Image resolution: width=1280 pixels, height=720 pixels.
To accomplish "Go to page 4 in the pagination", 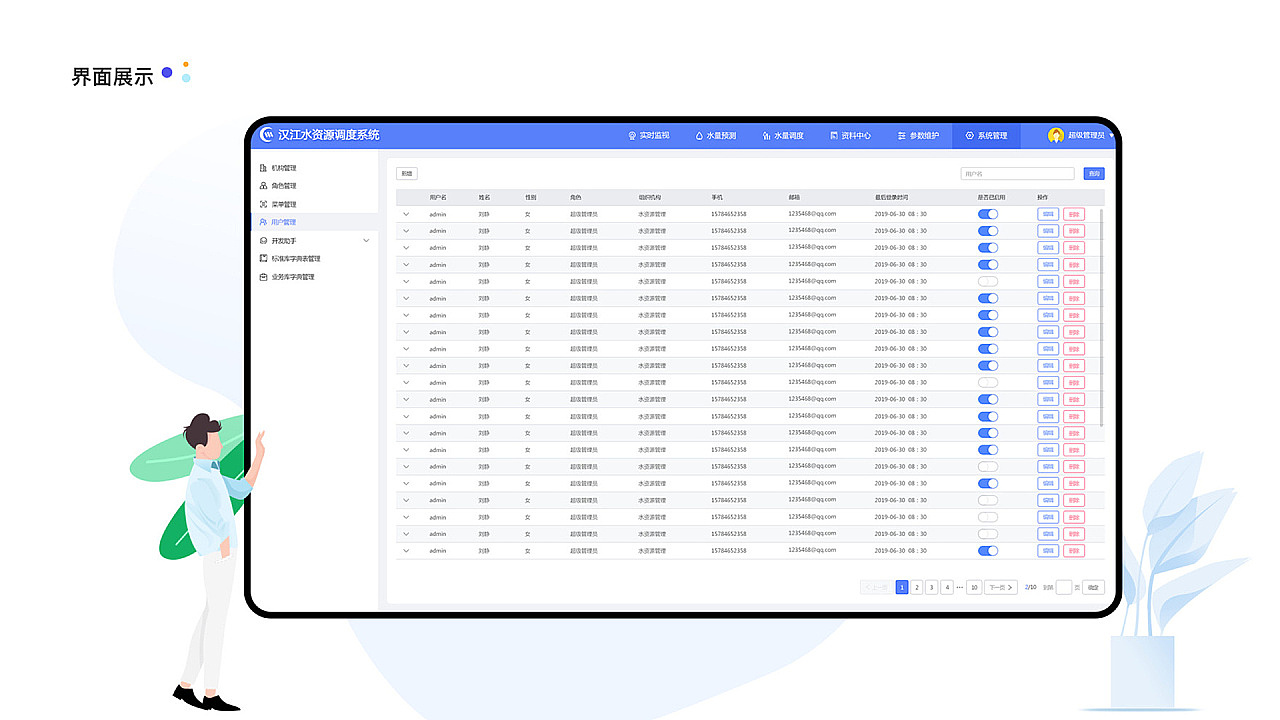I will pyautogui.click(x=947, y=587).
